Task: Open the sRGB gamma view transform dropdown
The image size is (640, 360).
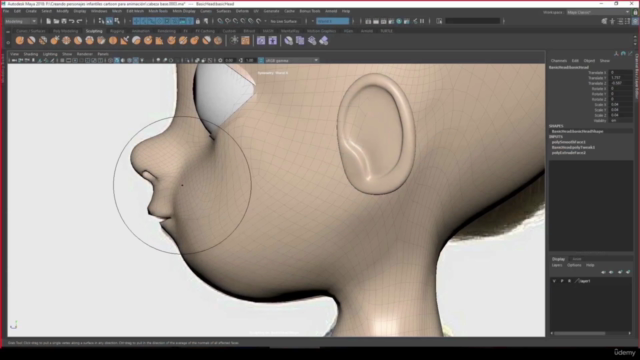Action: point(291,60)
